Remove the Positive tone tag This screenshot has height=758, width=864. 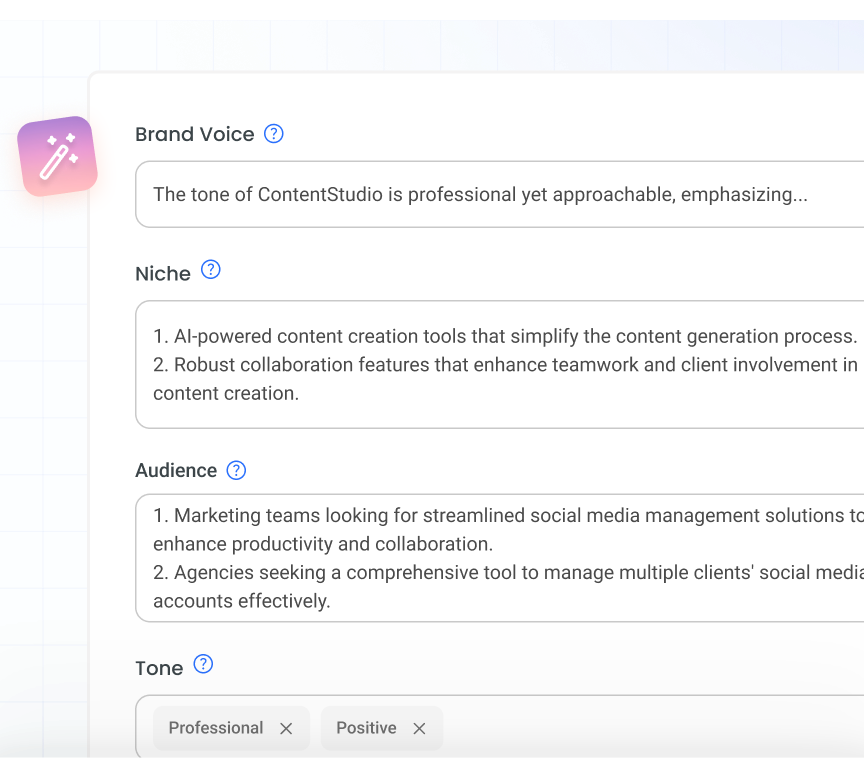coord(419,728)
